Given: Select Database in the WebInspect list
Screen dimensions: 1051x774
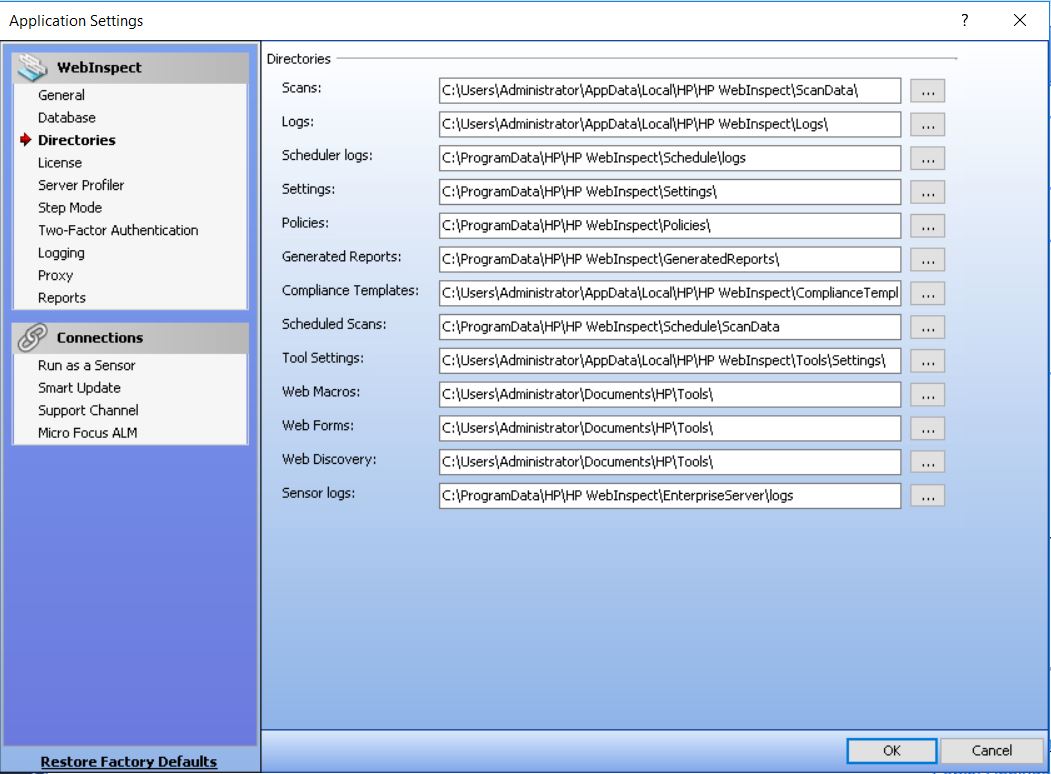Looking at the screenshot, I should (x=67, y=118).
